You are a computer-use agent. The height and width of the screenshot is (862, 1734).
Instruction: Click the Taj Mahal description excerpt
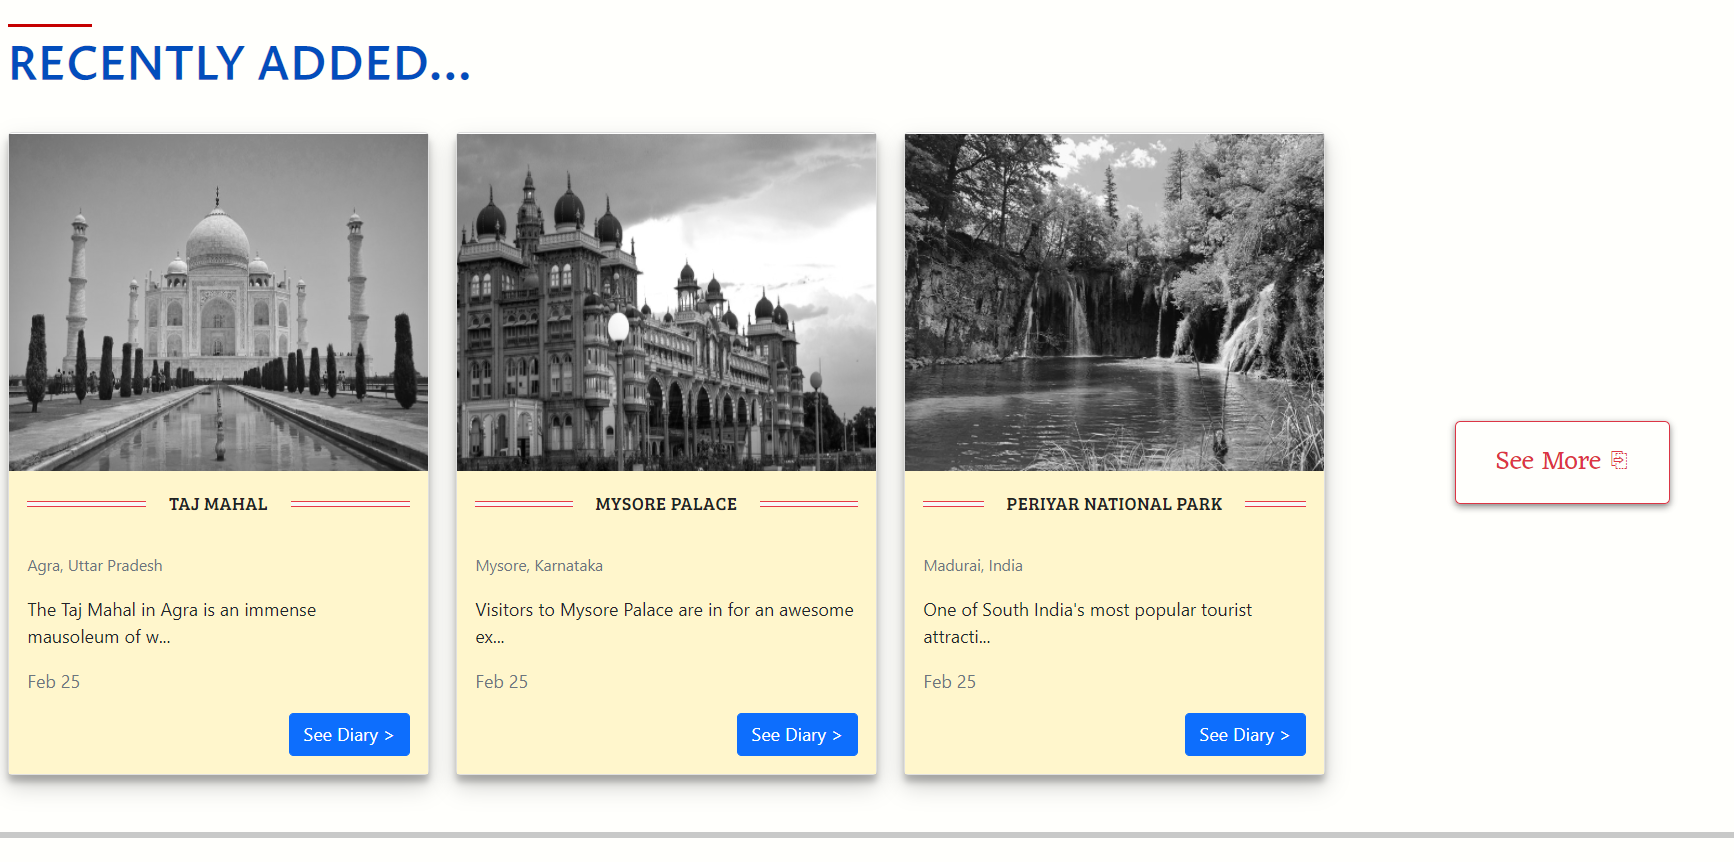tap(172, 623)
